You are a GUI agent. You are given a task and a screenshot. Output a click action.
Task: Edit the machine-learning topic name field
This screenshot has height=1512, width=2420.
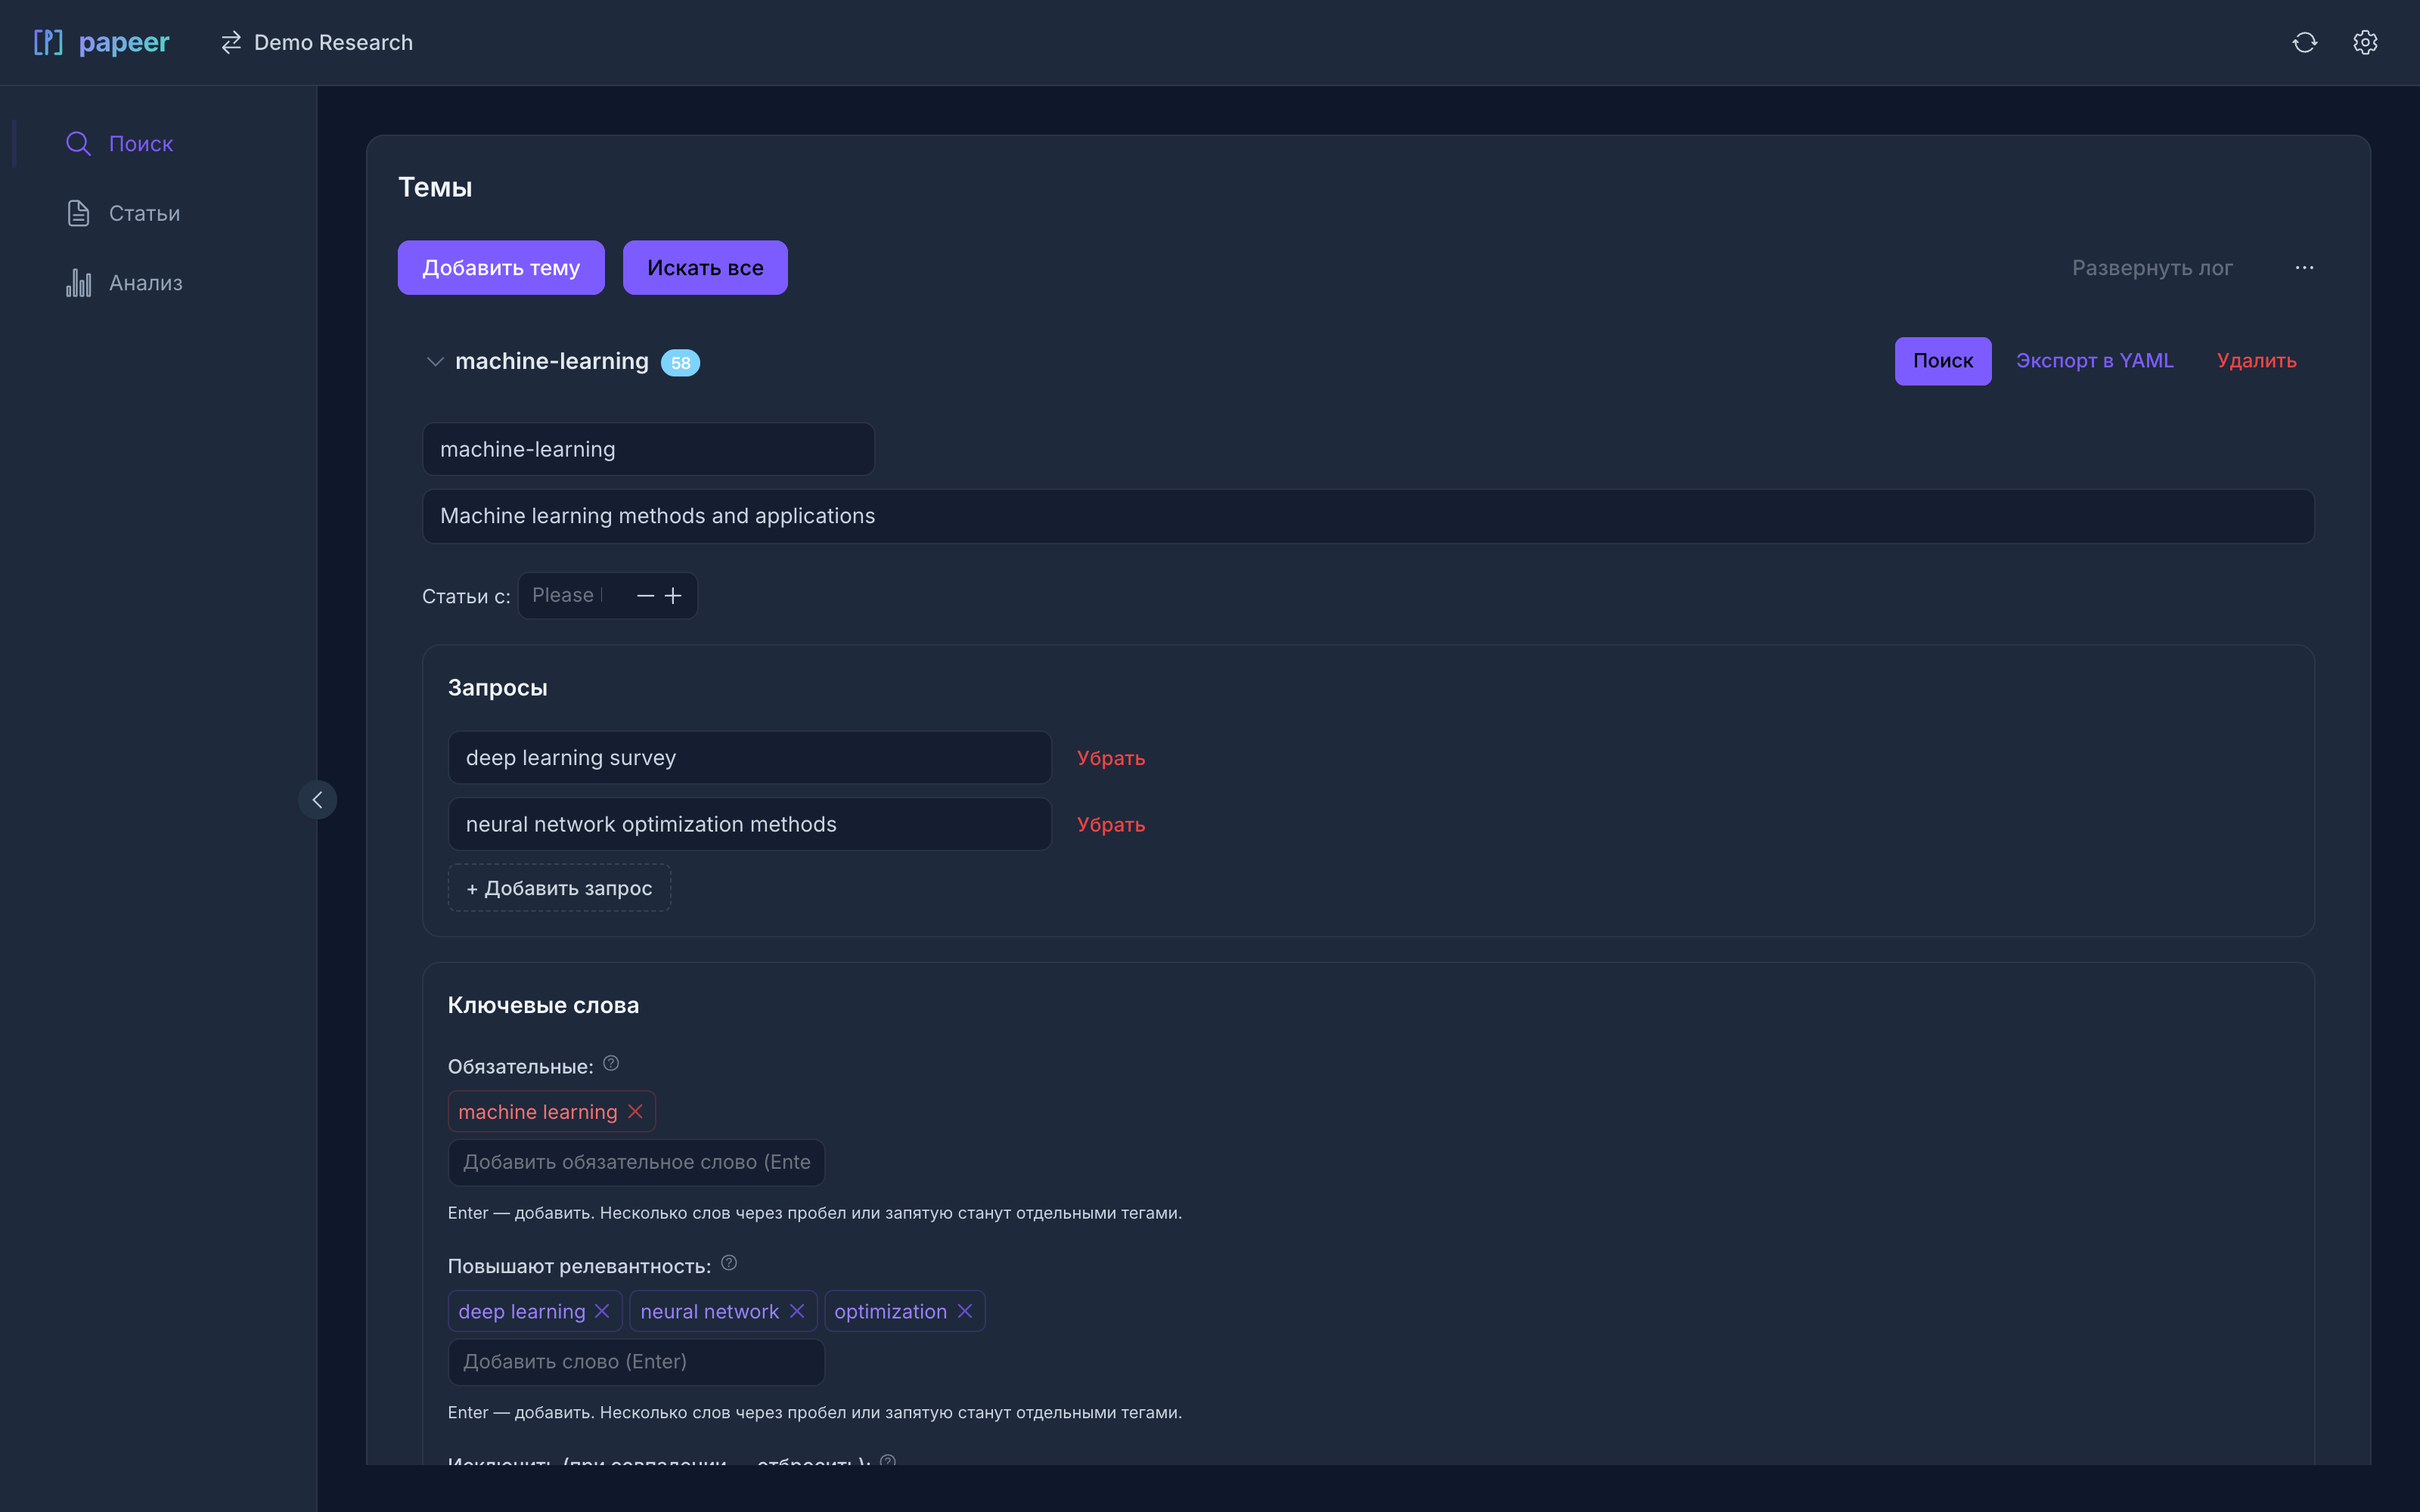(x=648, y=449)
